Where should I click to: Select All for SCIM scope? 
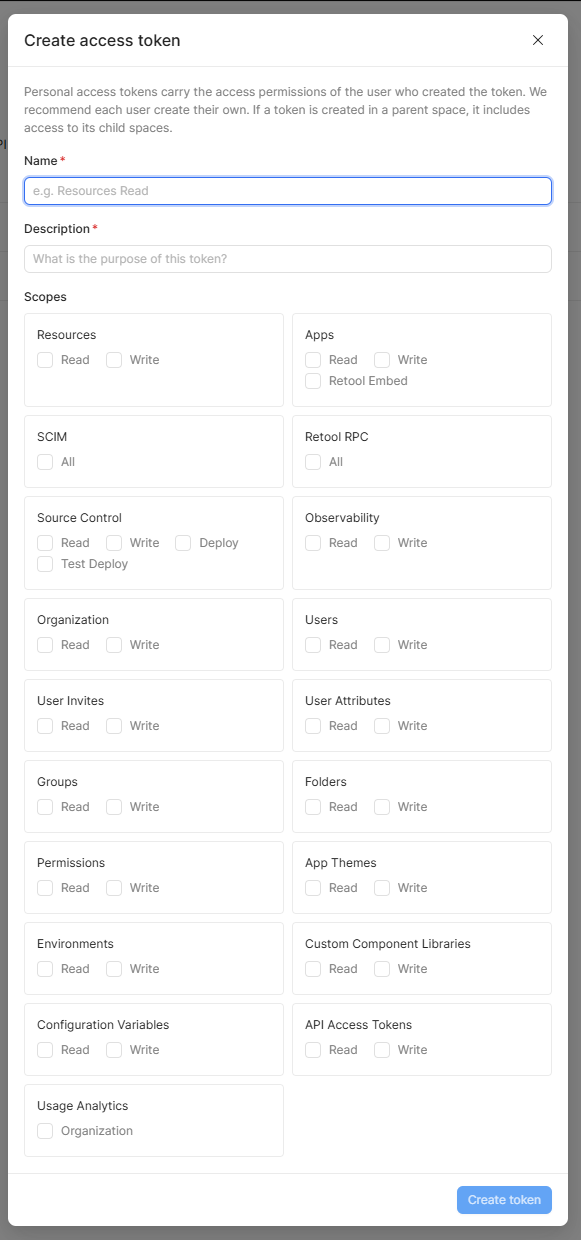[45, 462]
